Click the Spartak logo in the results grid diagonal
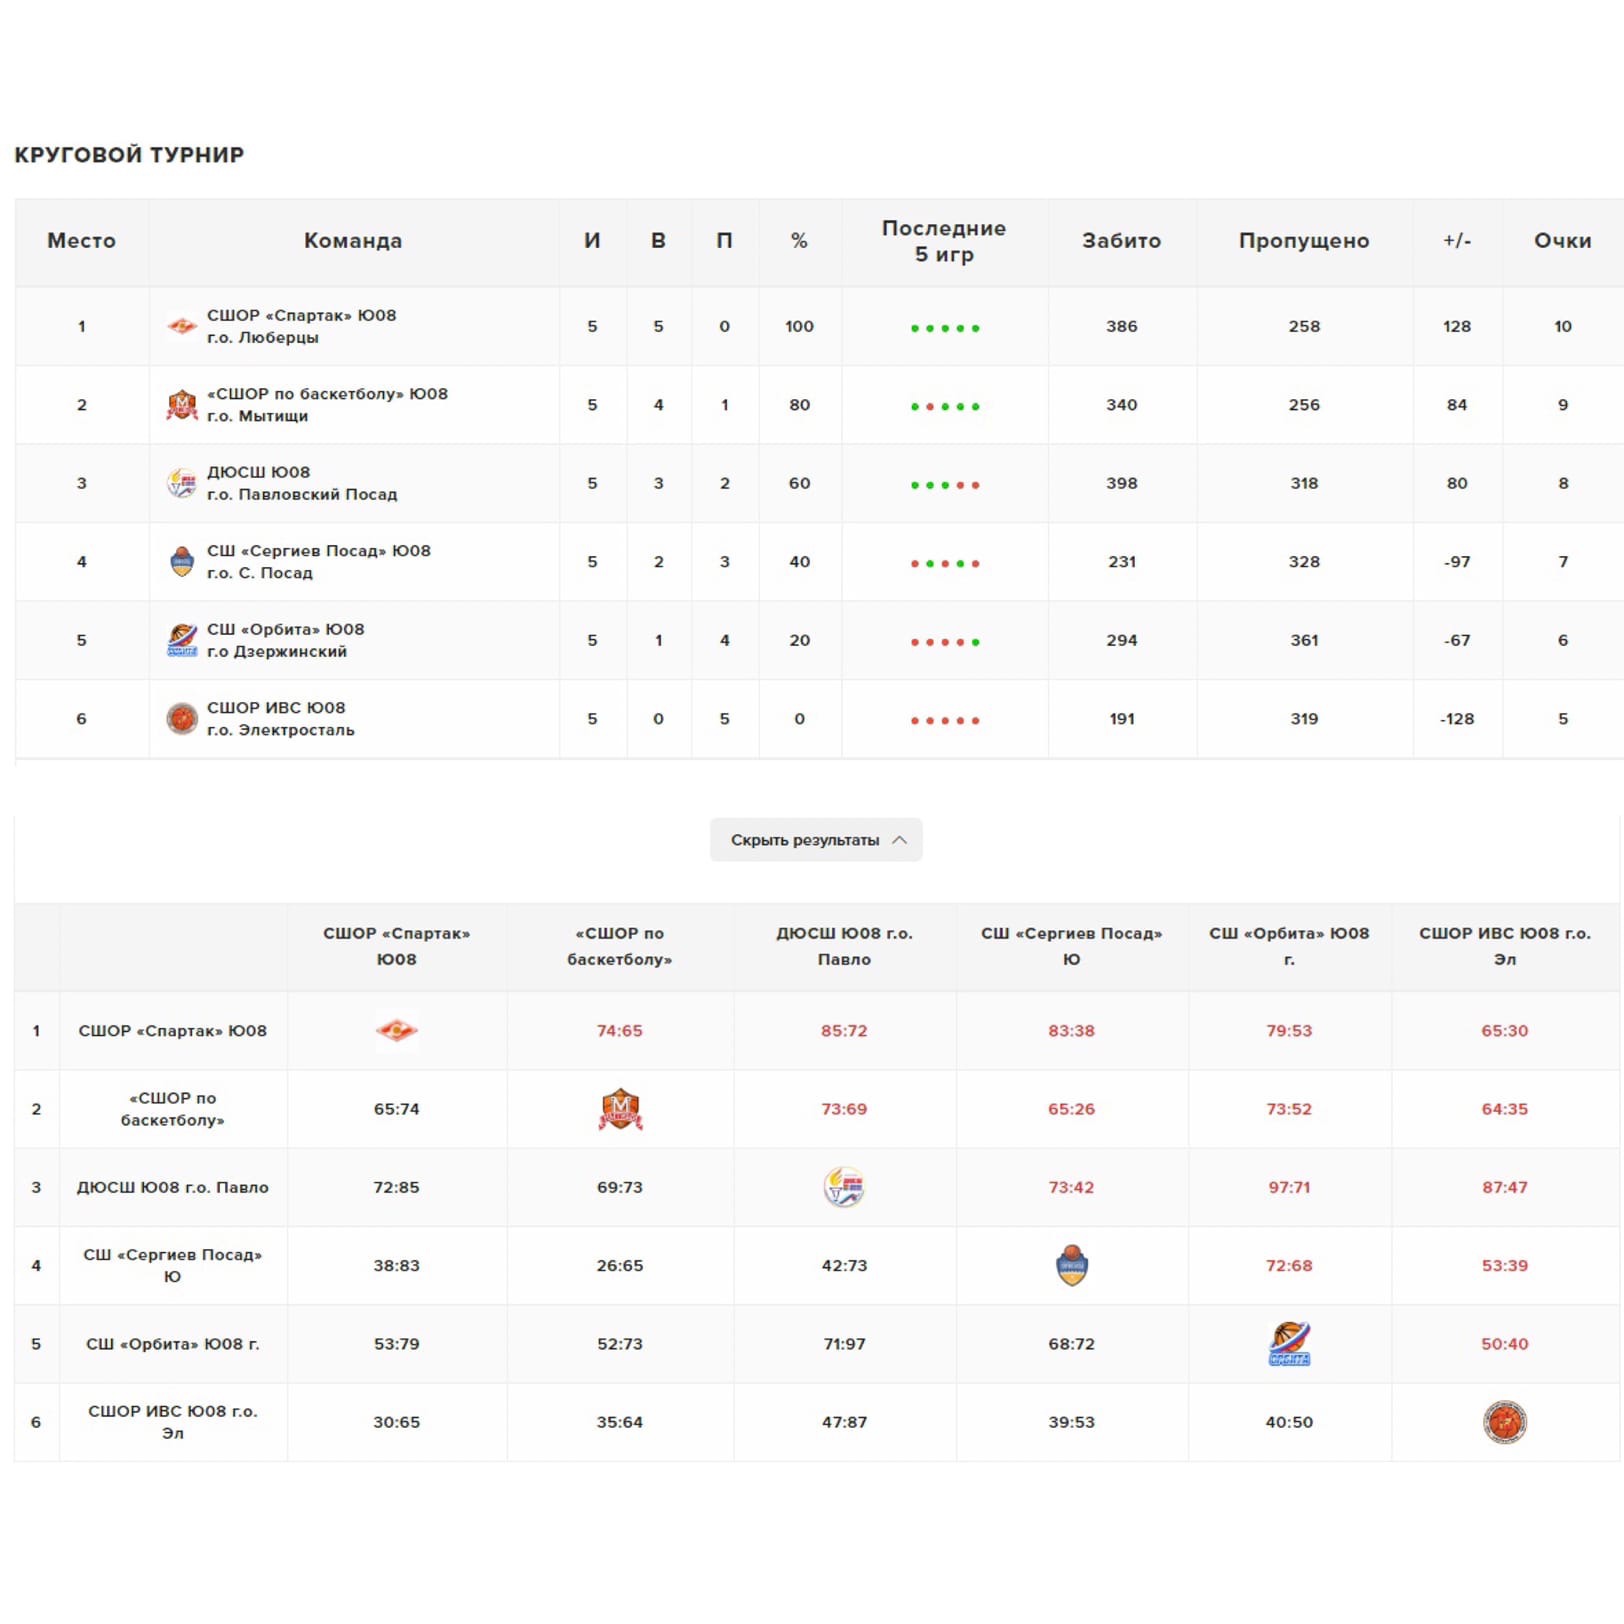This screenshot has height=1624, width=1624. (x=397, y=1031)
